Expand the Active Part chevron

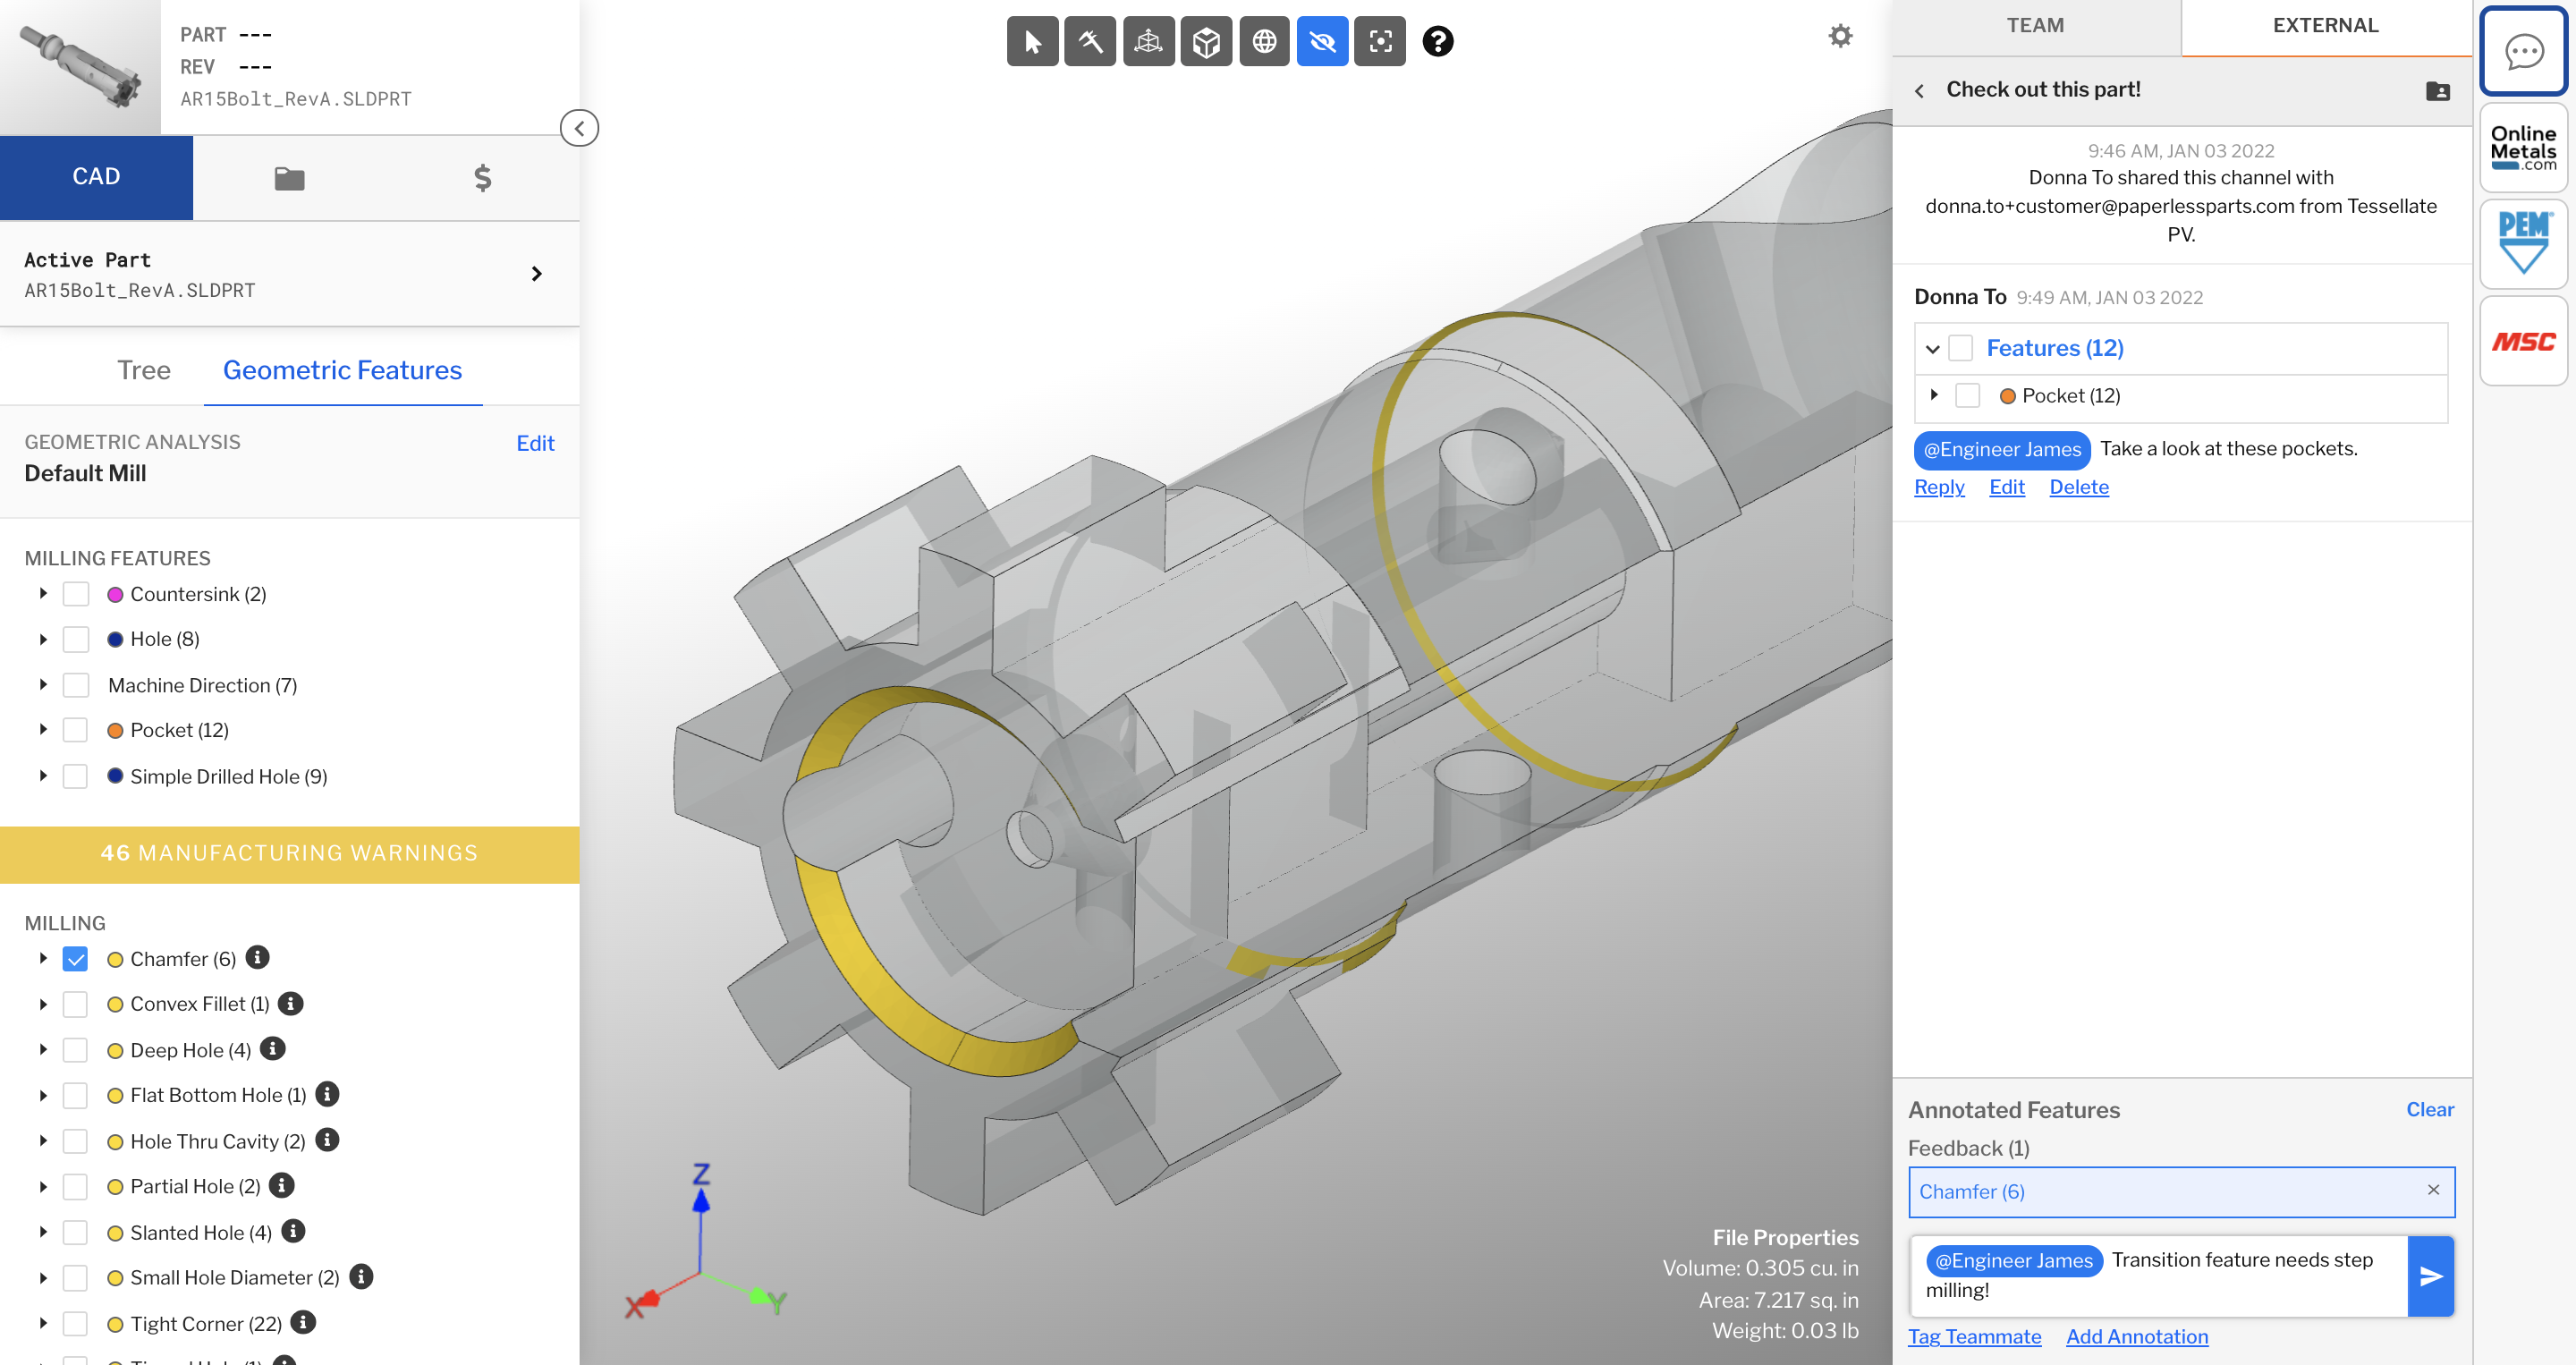[537, 274]
